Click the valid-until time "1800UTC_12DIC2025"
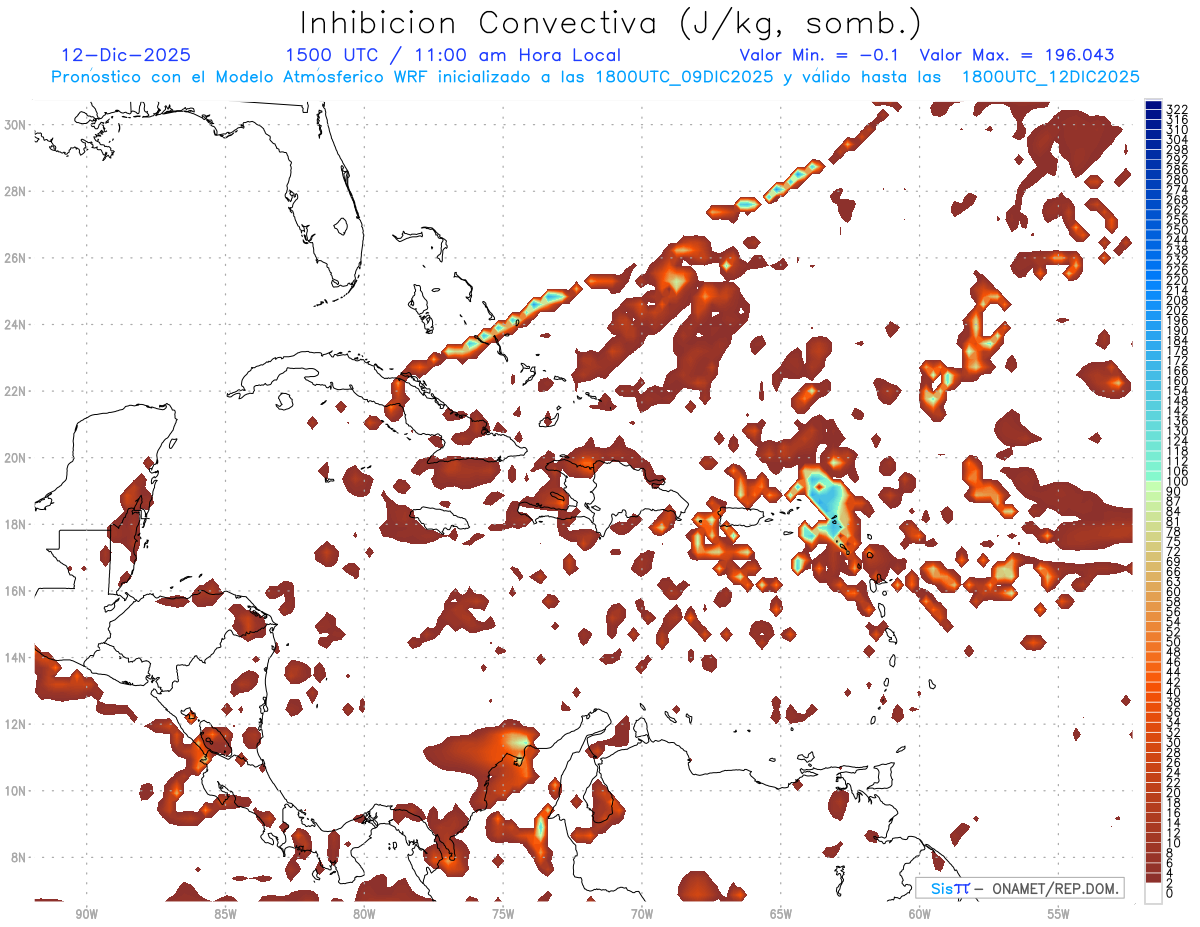 click(x=1050, y=77)
